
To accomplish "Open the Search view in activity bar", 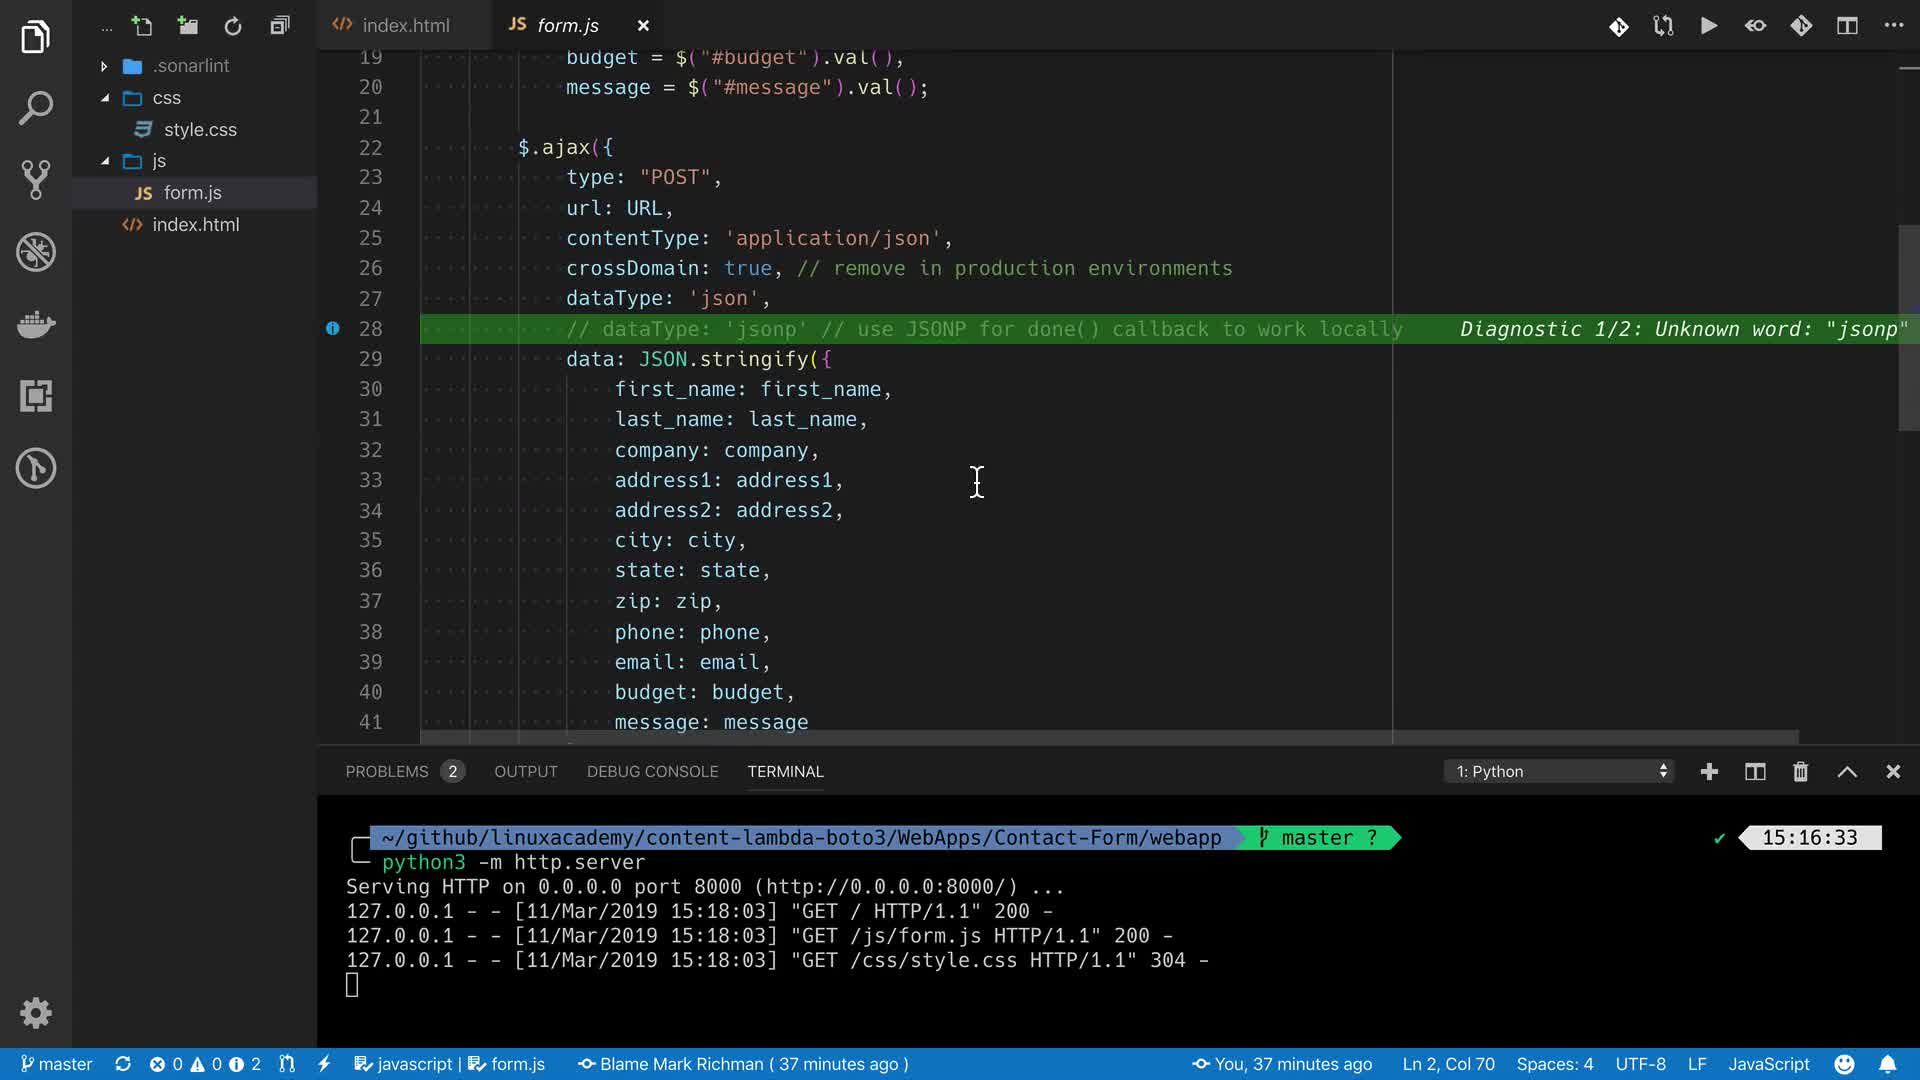I will pyautogui.click(x=36, y=108).
